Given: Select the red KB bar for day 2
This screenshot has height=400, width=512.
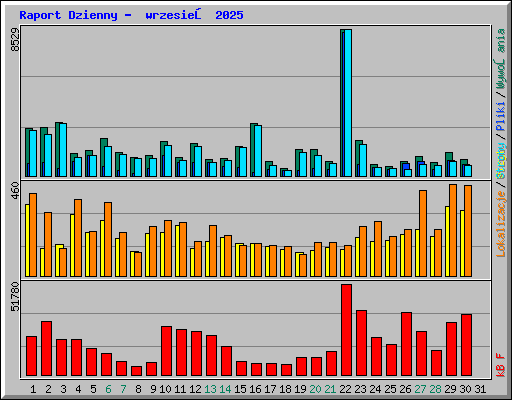Looking at the screenshot, I should (46, 349).
